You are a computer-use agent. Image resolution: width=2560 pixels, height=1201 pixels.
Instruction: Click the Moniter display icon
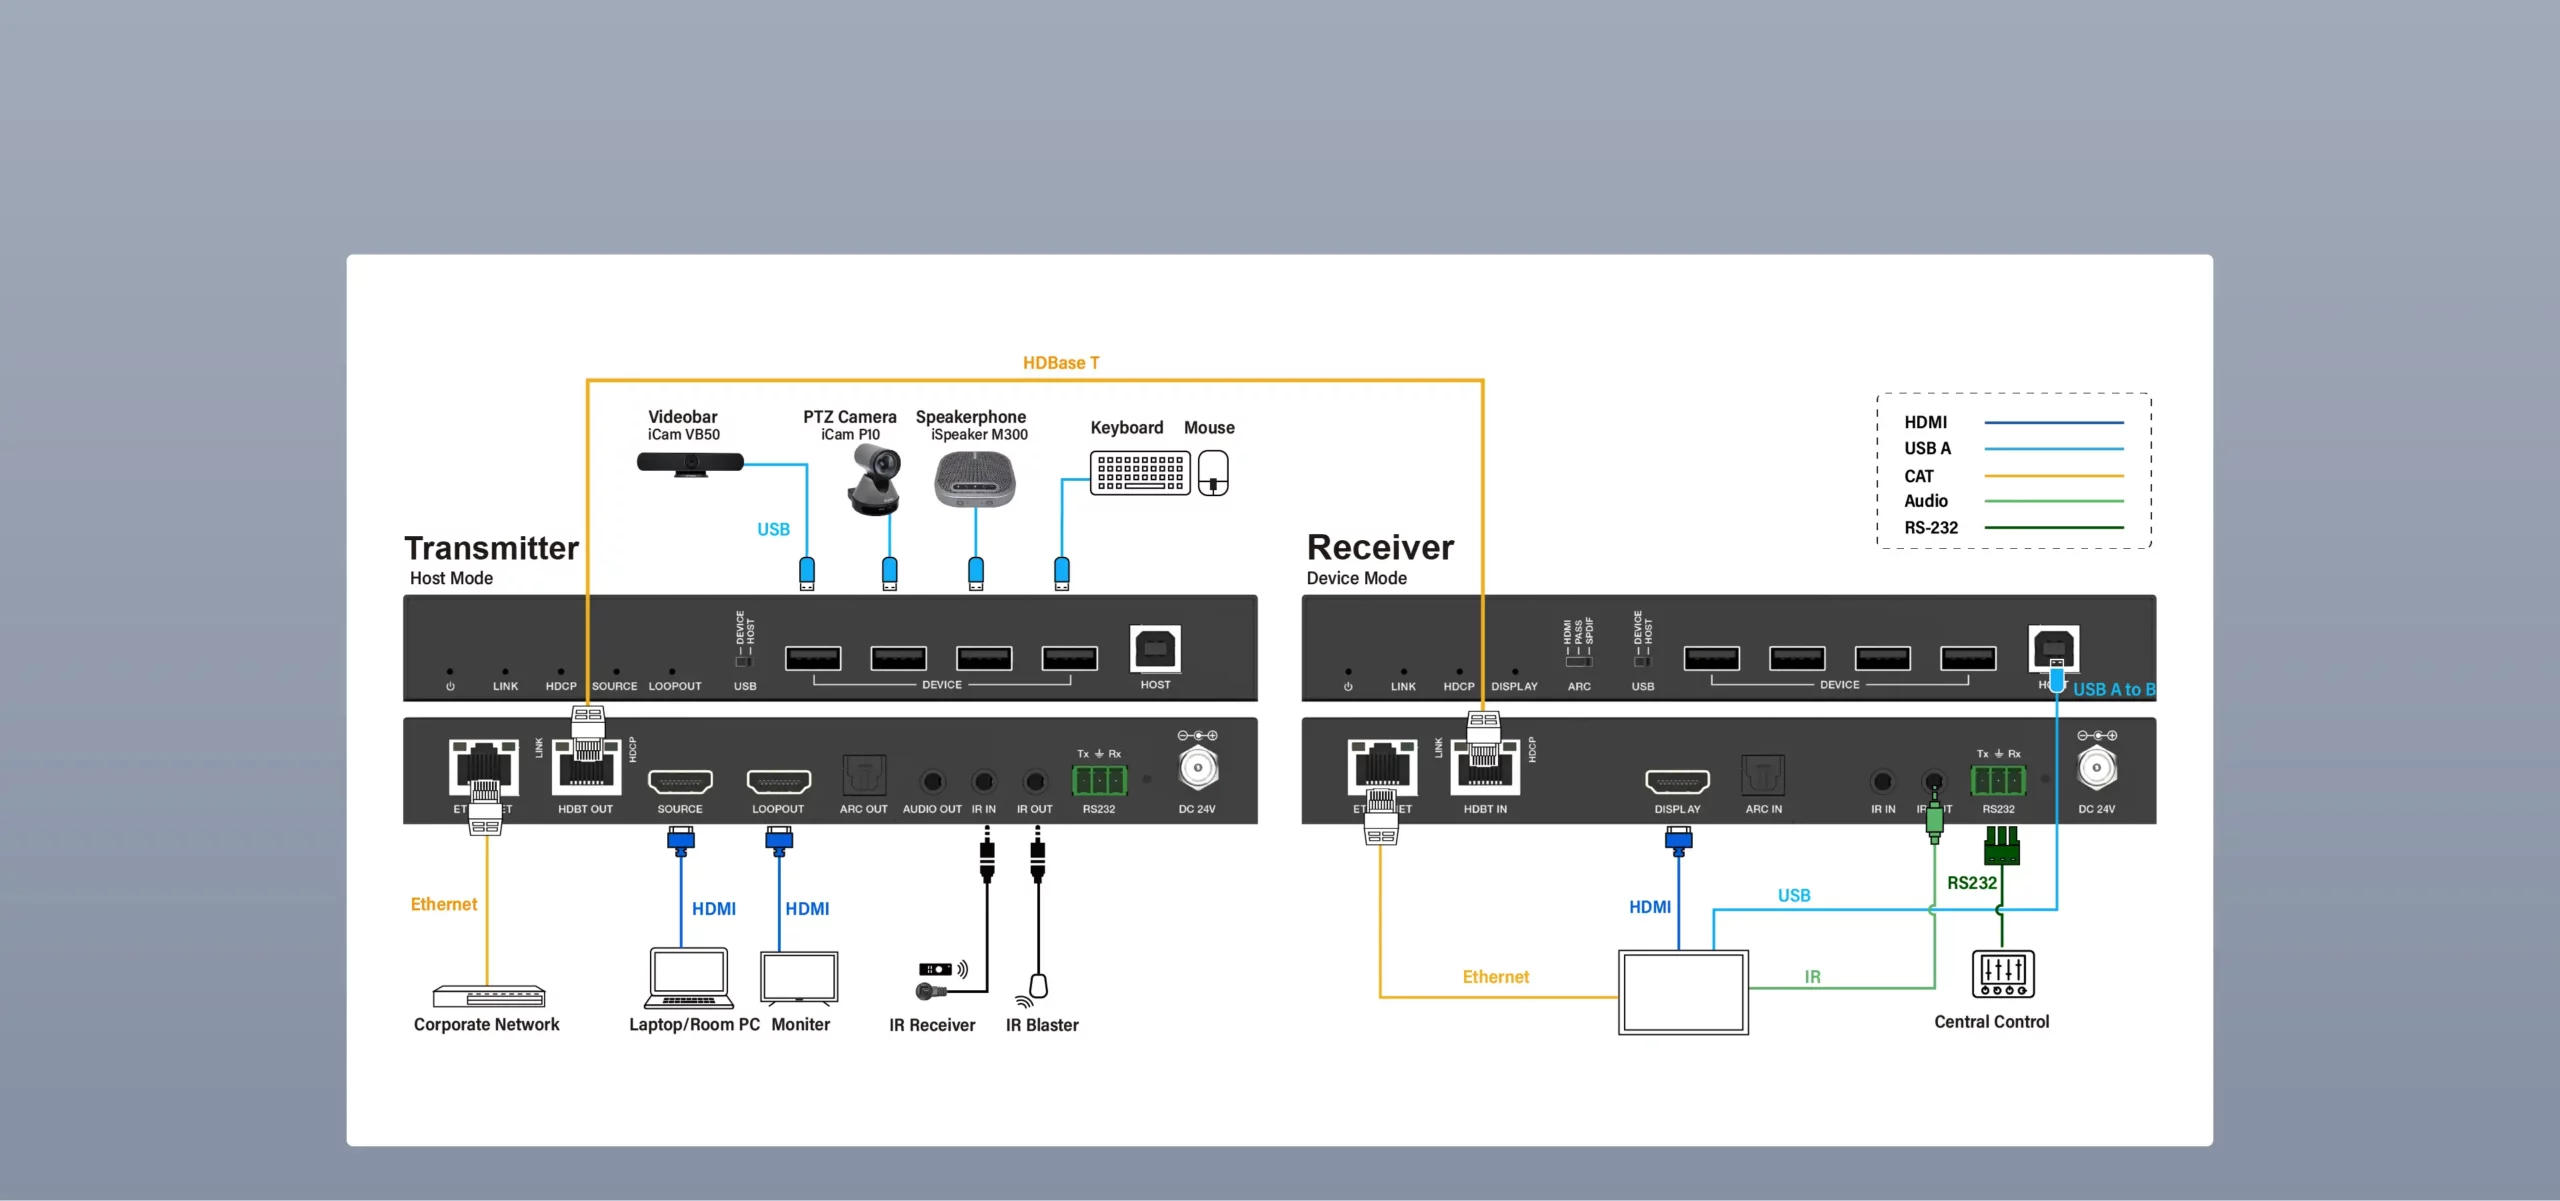[799, 978]
